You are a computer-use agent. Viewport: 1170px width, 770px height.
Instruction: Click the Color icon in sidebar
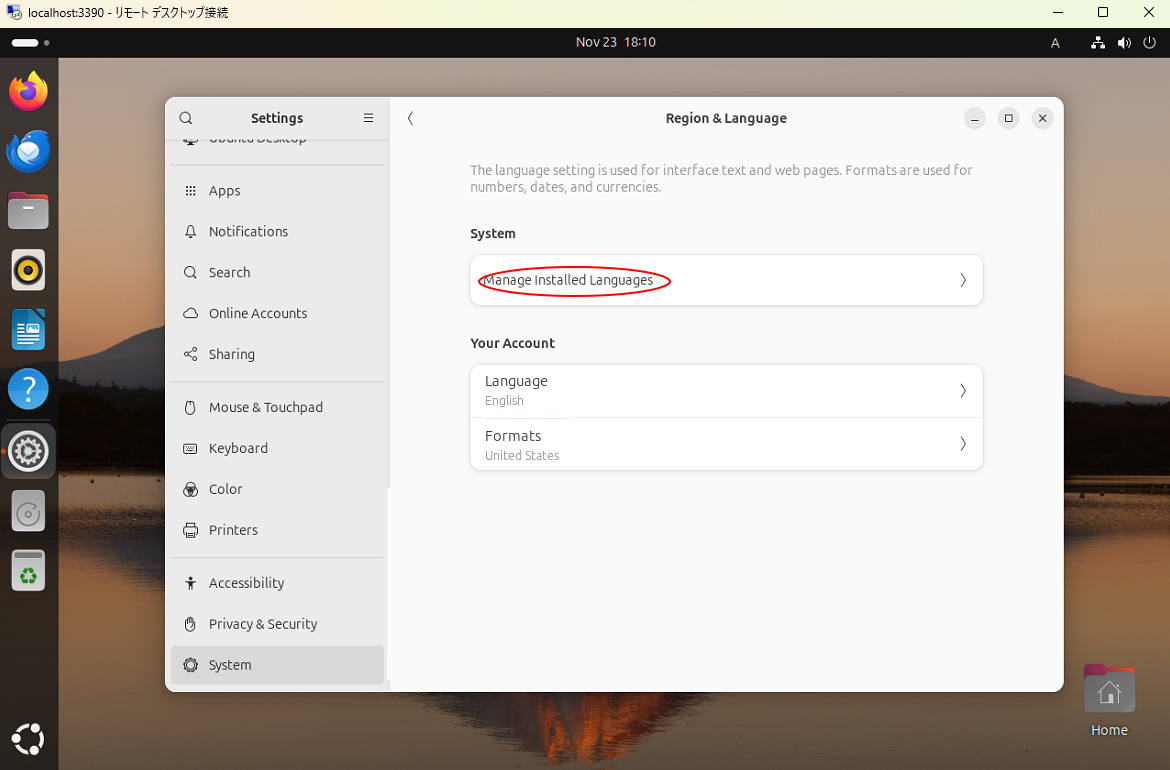coord(190,489)
